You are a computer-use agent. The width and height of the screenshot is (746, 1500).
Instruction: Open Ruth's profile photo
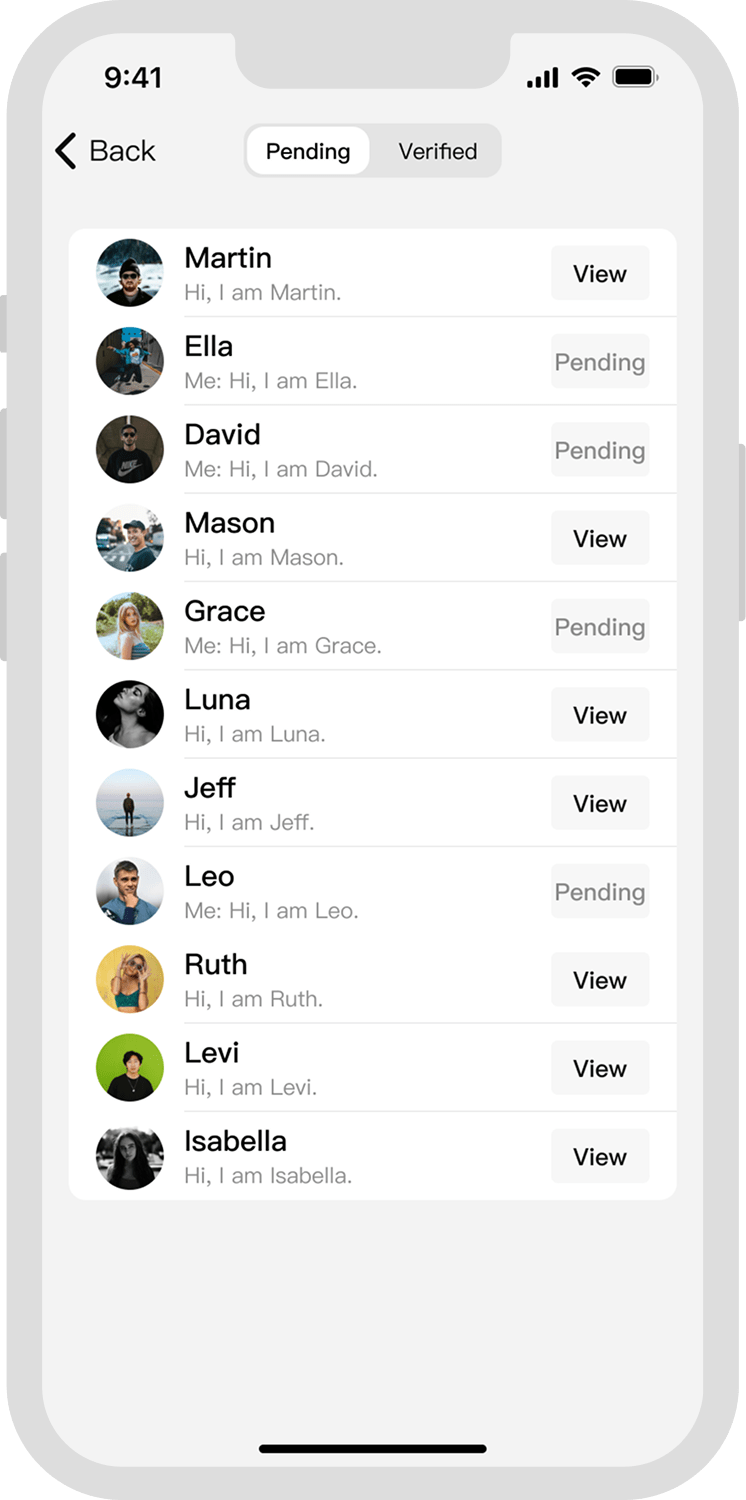[x=129, y=980]
